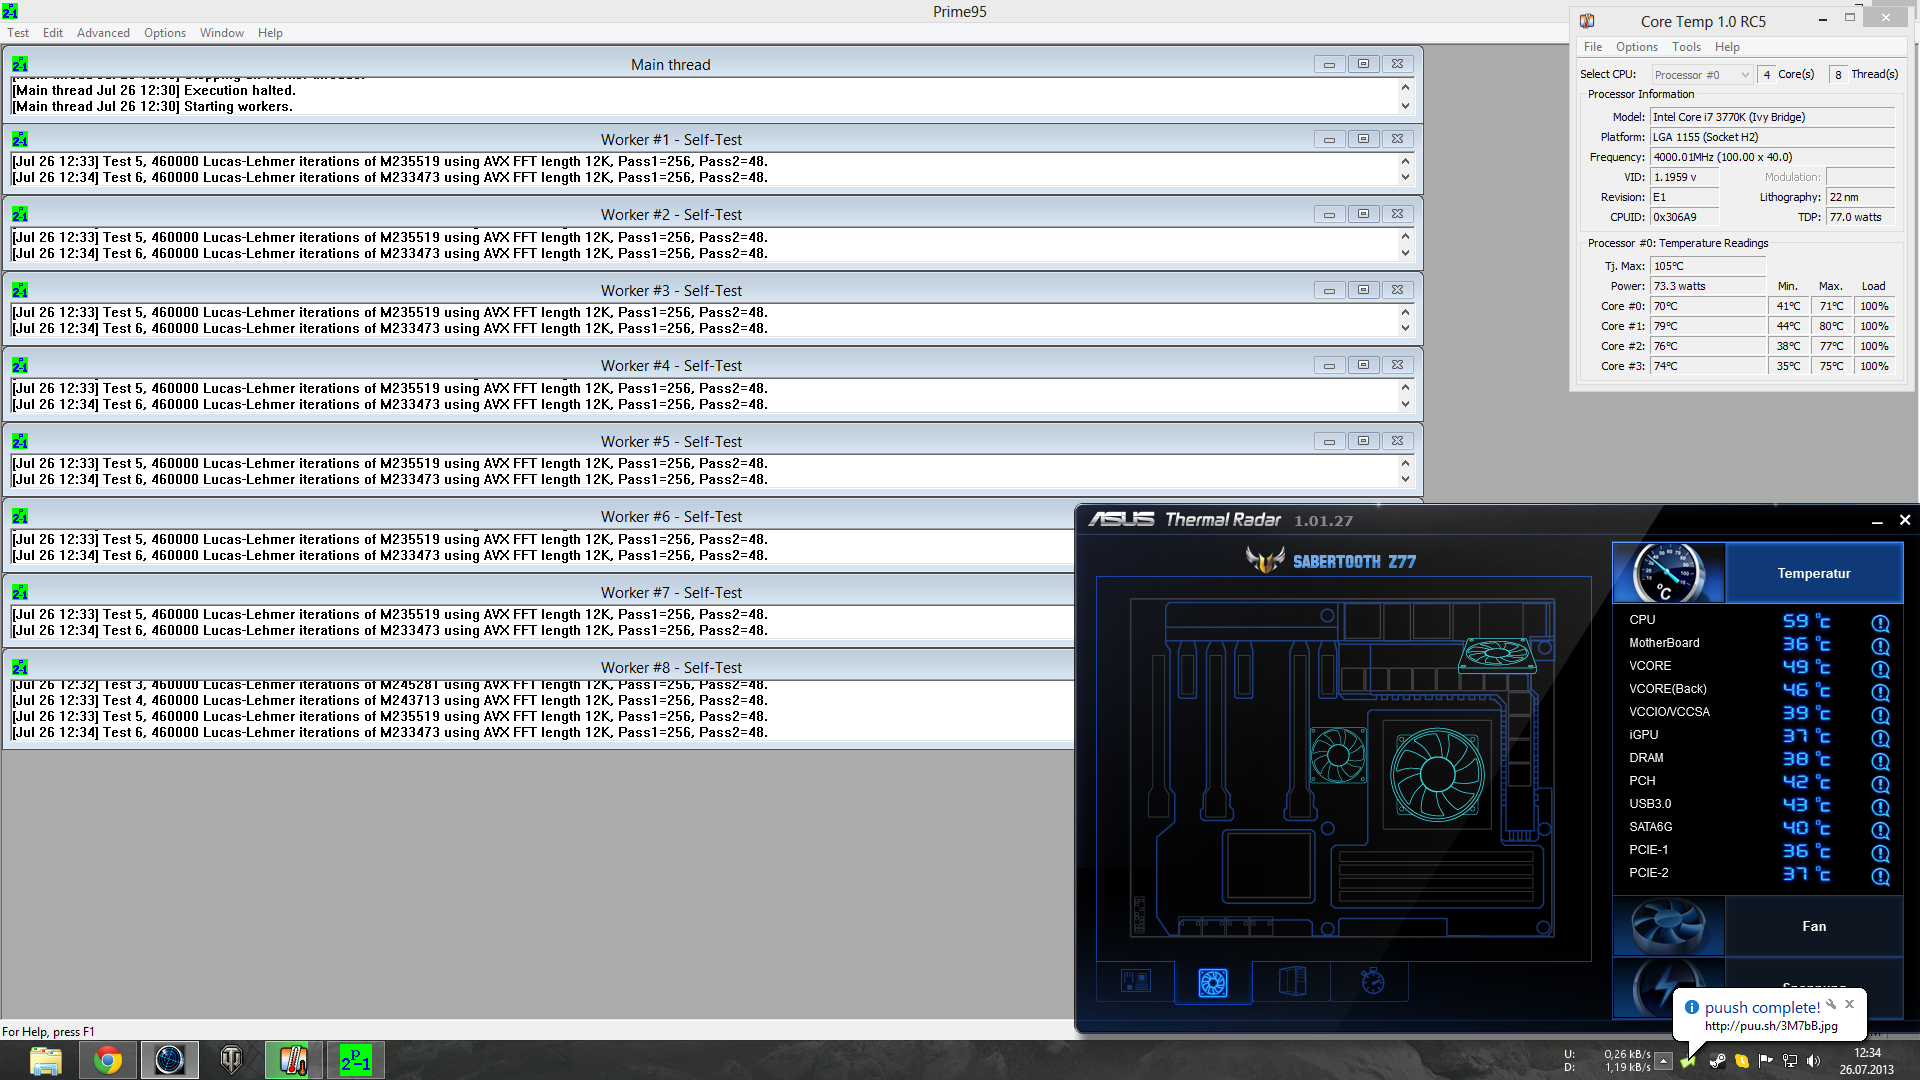1920x1080 pixels.
Task: Click the puush notification settings wrench icon
Action: point(1831,1005)
